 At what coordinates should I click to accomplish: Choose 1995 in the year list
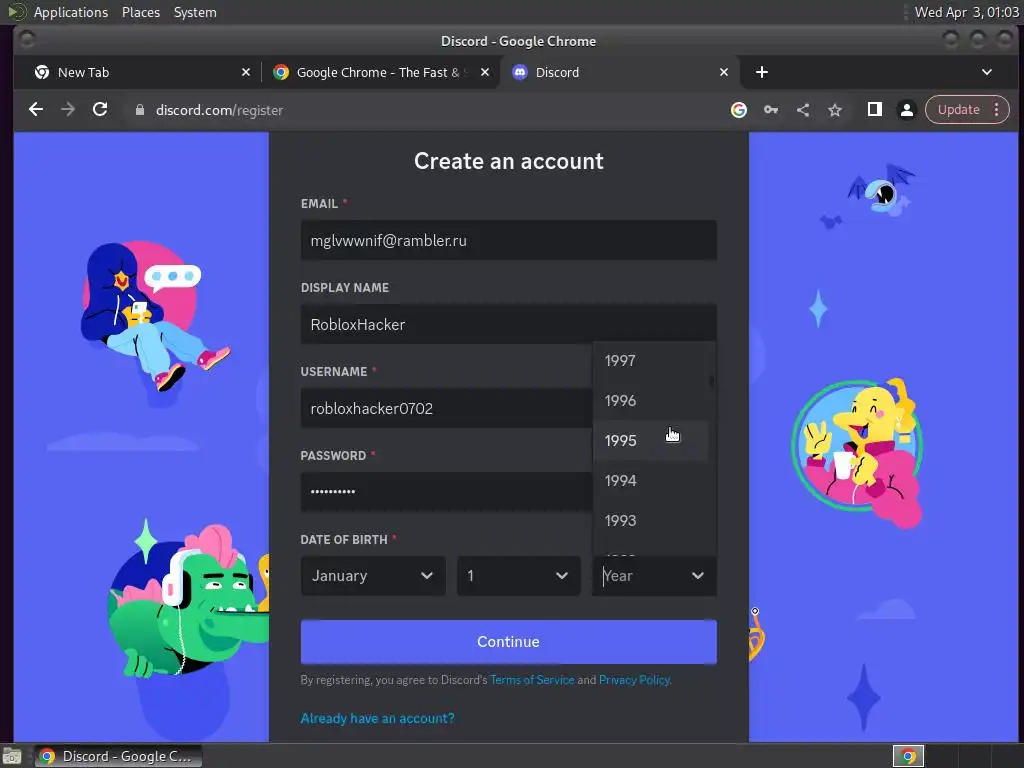point(650,440)
